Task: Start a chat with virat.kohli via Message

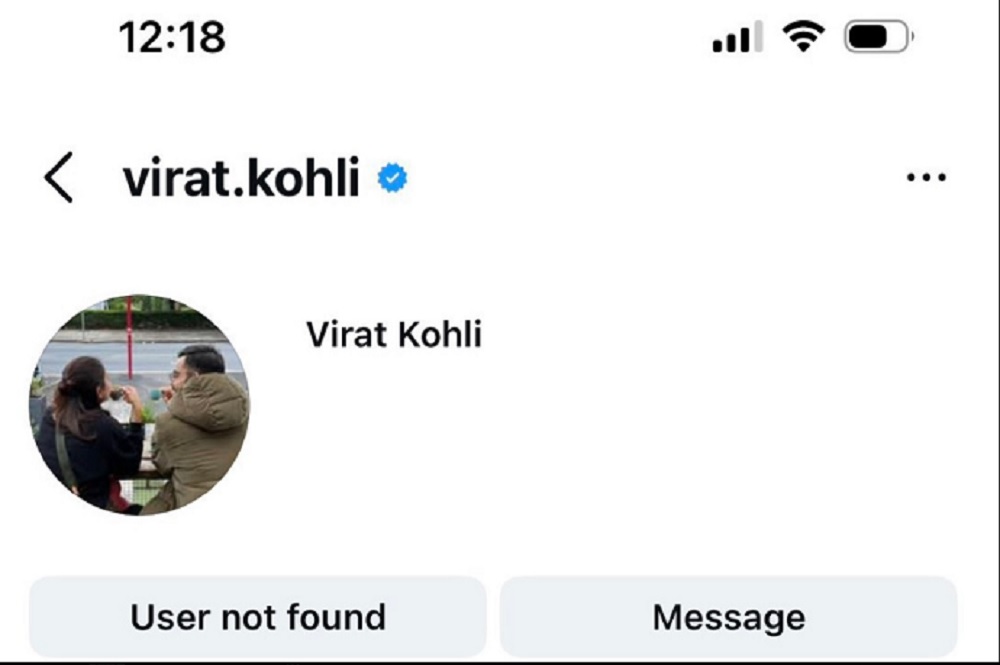Action: (728, 617)
